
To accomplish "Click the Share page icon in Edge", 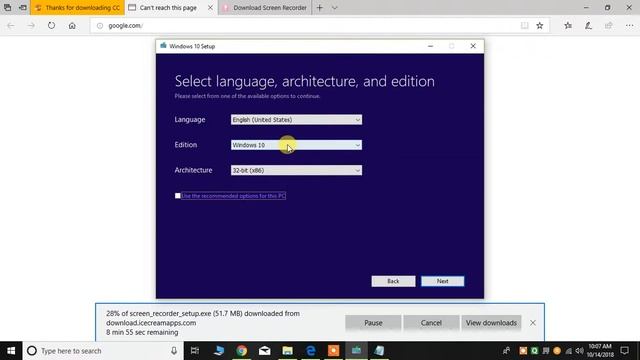I will 609,25.
